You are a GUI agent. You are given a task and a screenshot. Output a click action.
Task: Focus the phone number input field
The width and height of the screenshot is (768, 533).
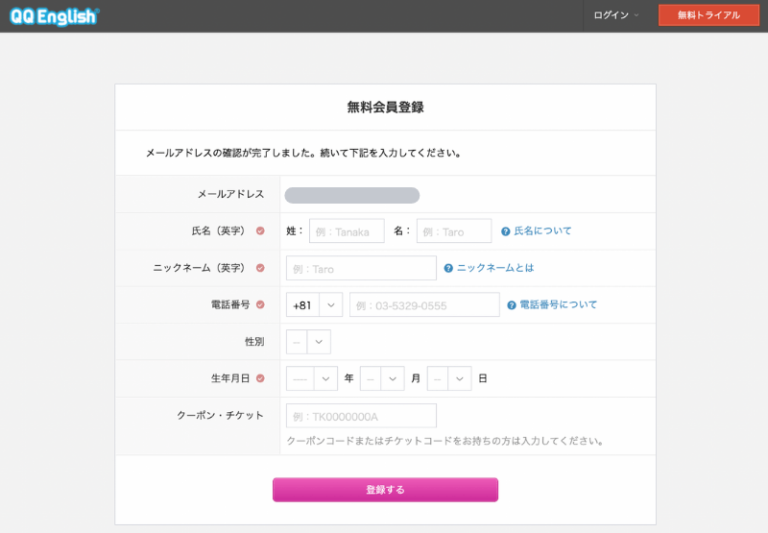click(x=424, y=305)
